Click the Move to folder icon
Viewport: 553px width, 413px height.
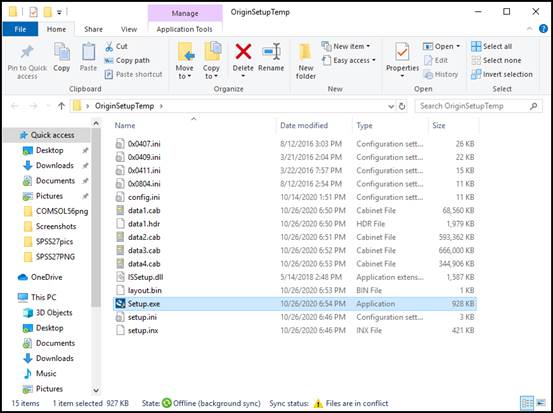coord(185,52)
